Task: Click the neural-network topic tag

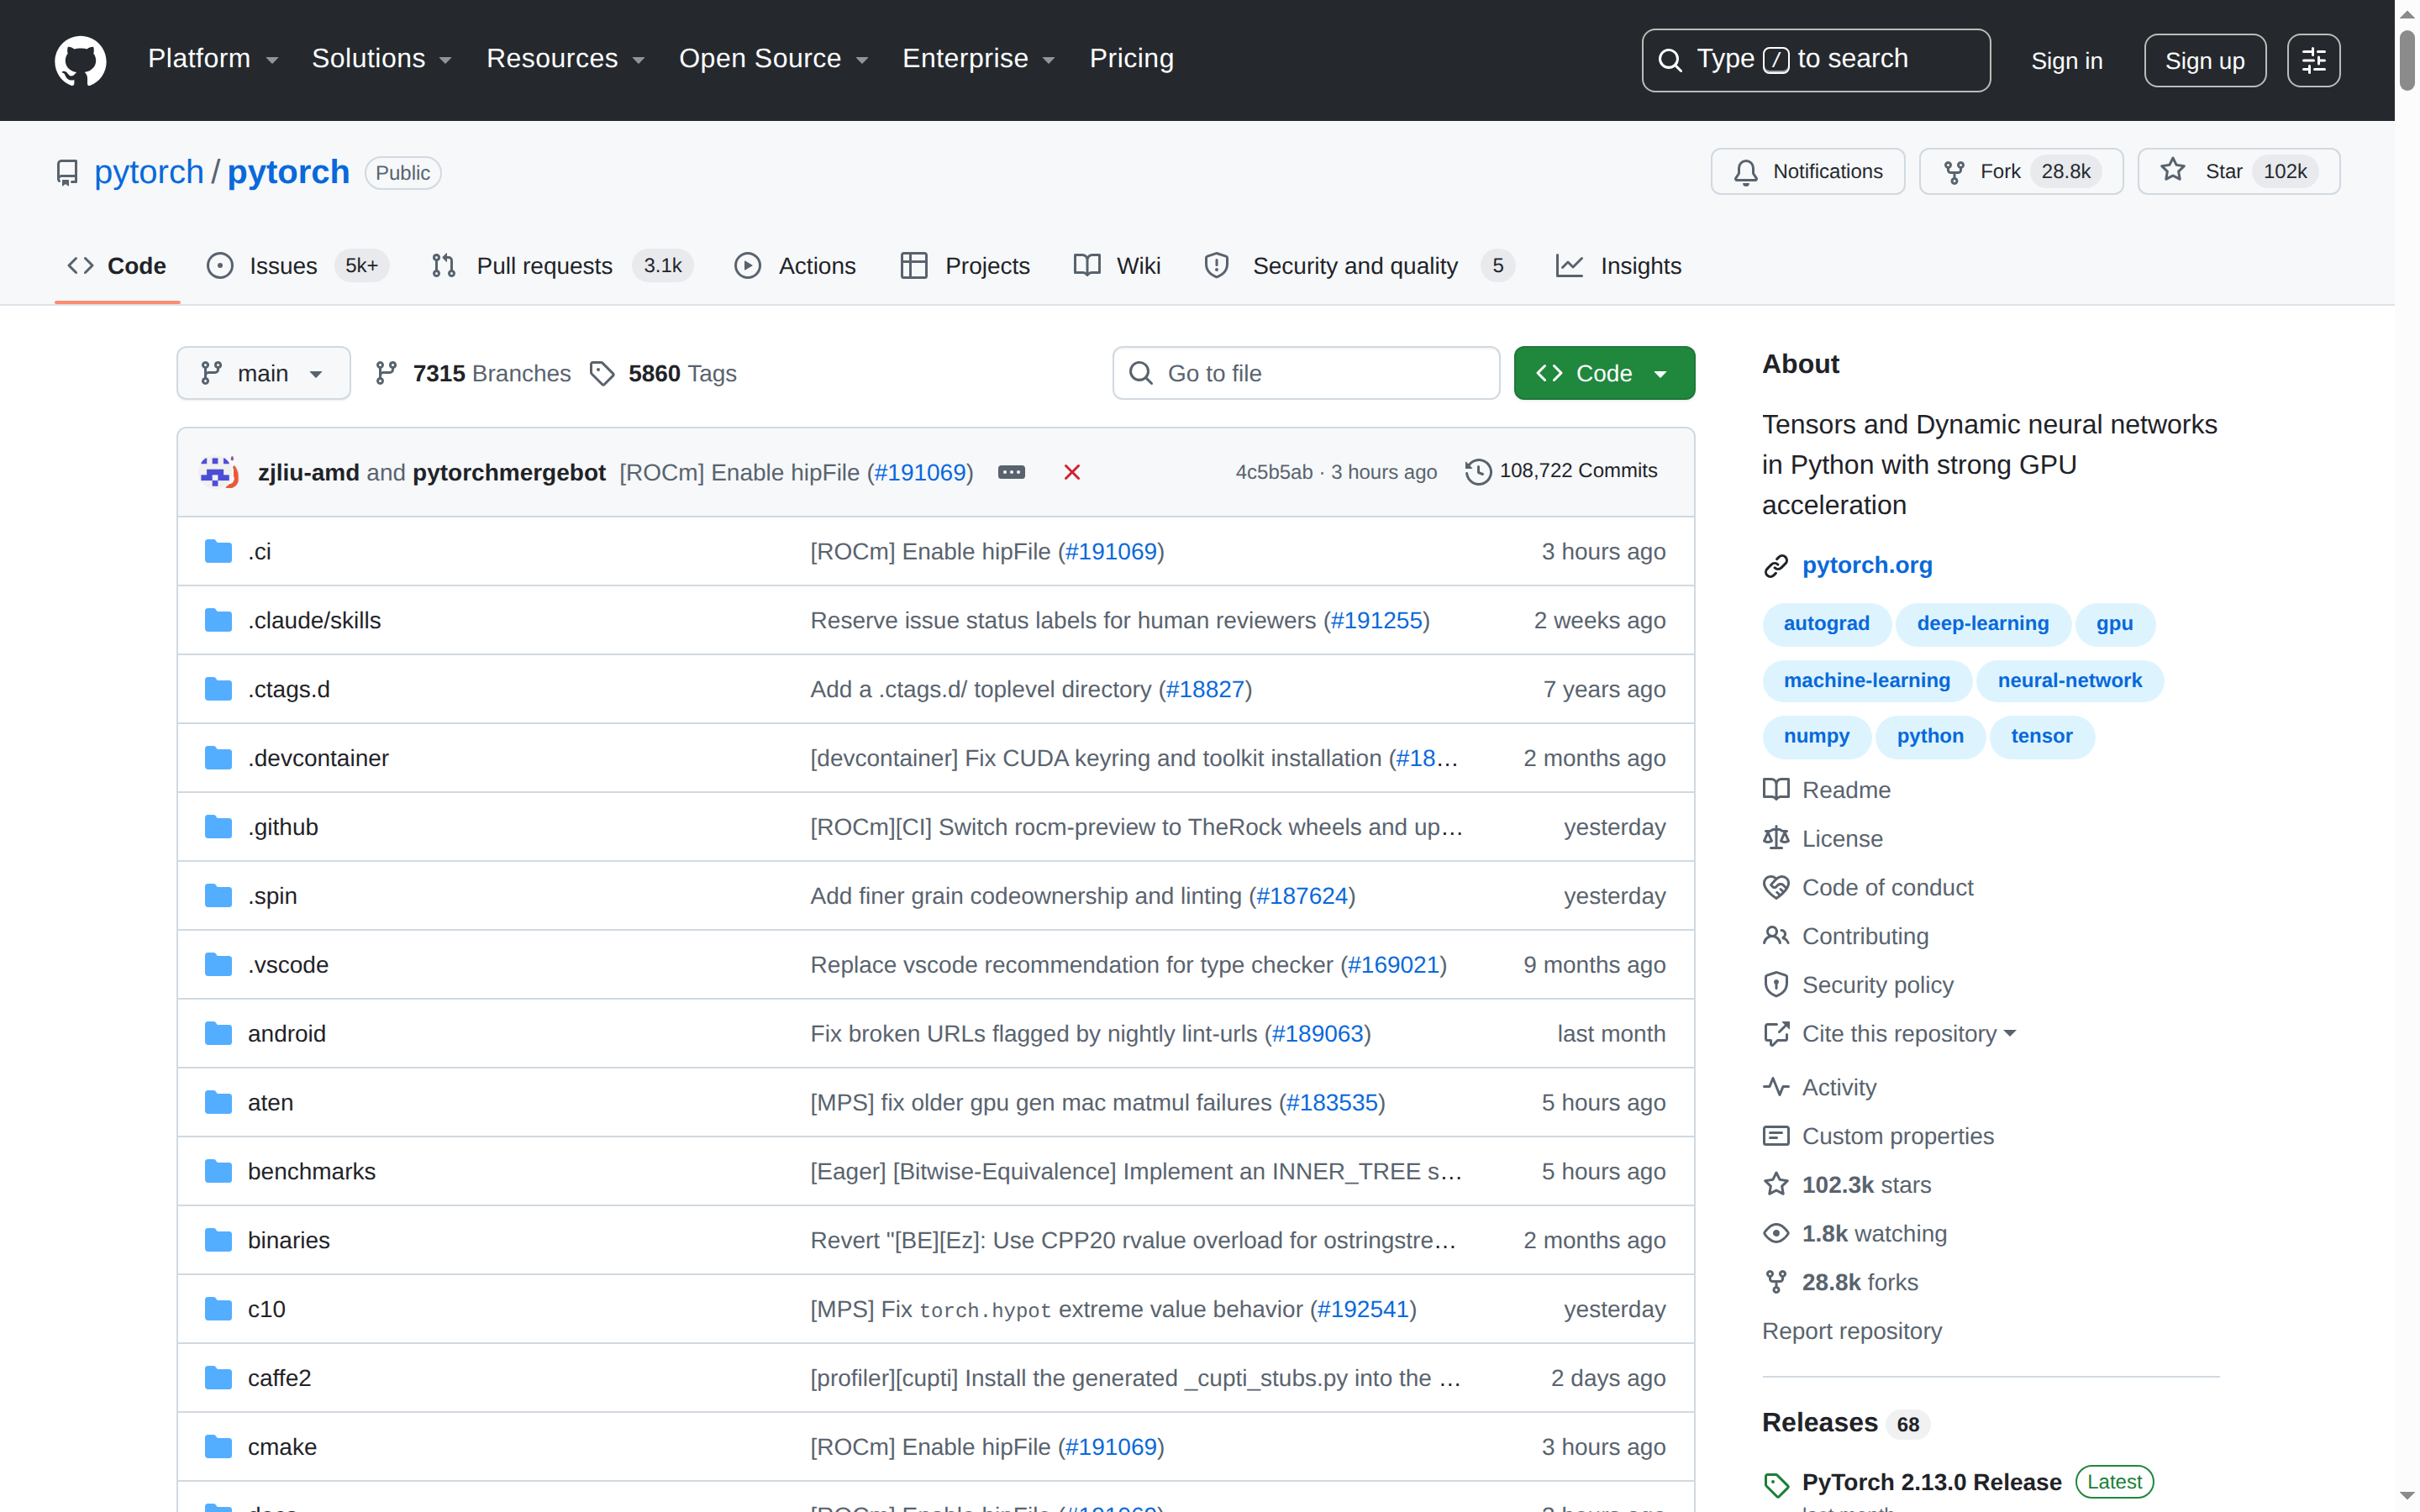Action: 2069,681
